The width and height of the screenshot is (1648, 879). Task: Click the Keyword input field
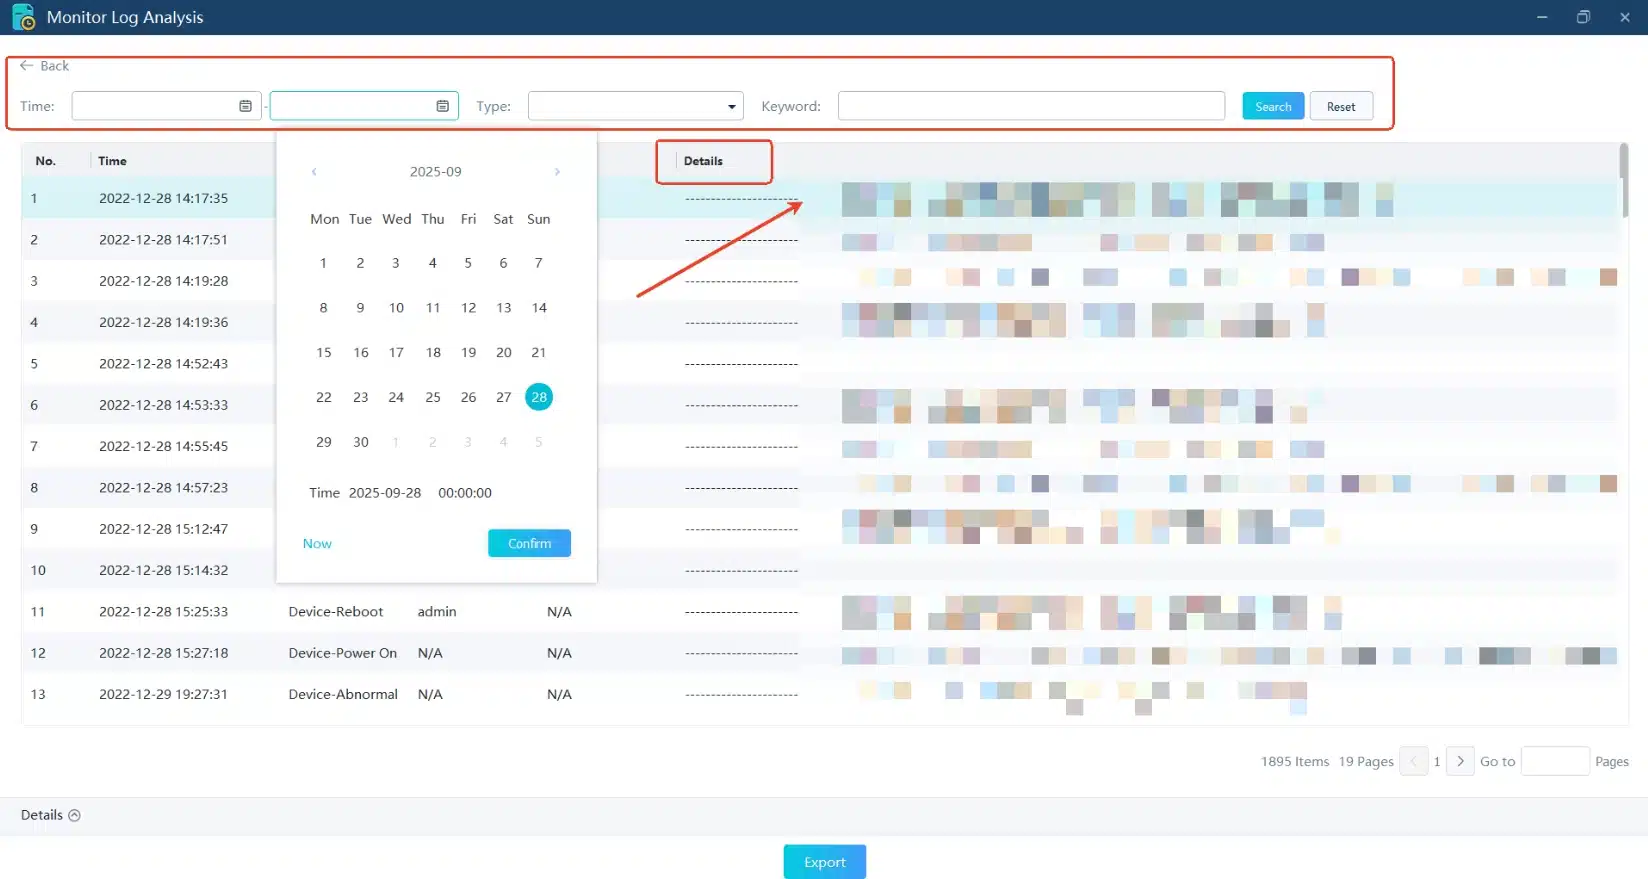point(1030,106)
